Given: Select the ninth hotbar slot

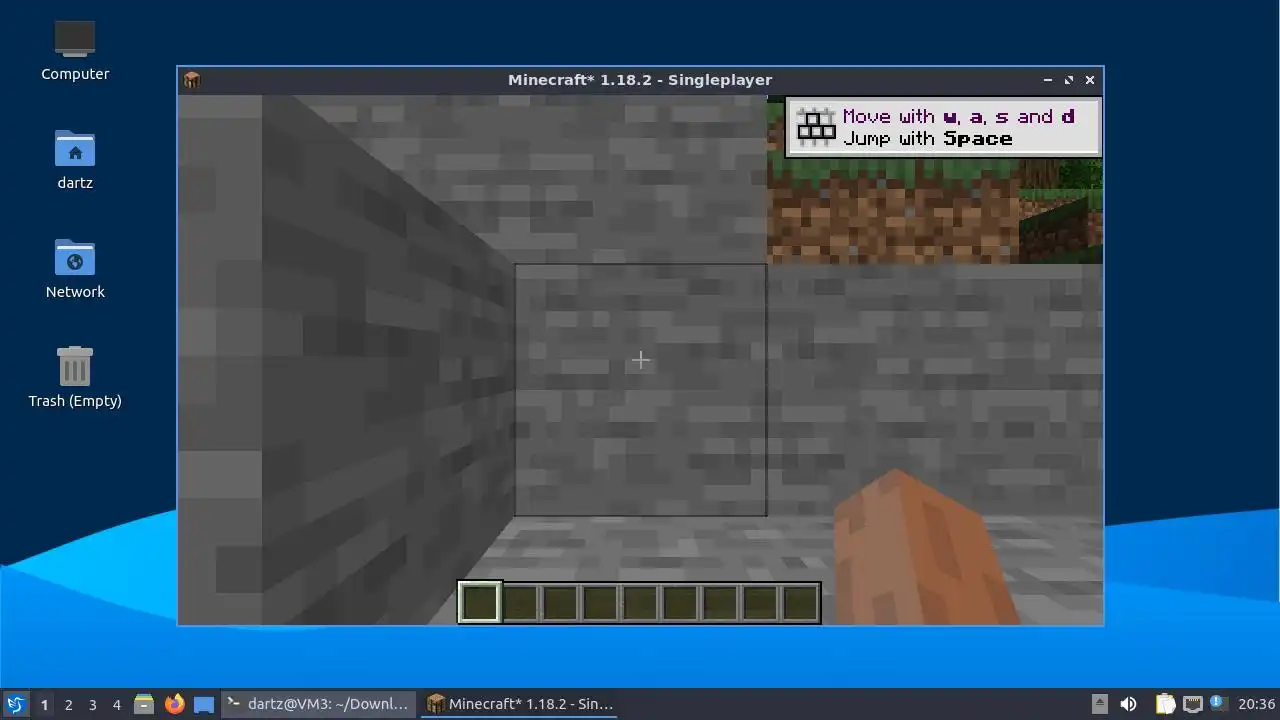Looking at the screenshot, I should [x=800, y=602].
